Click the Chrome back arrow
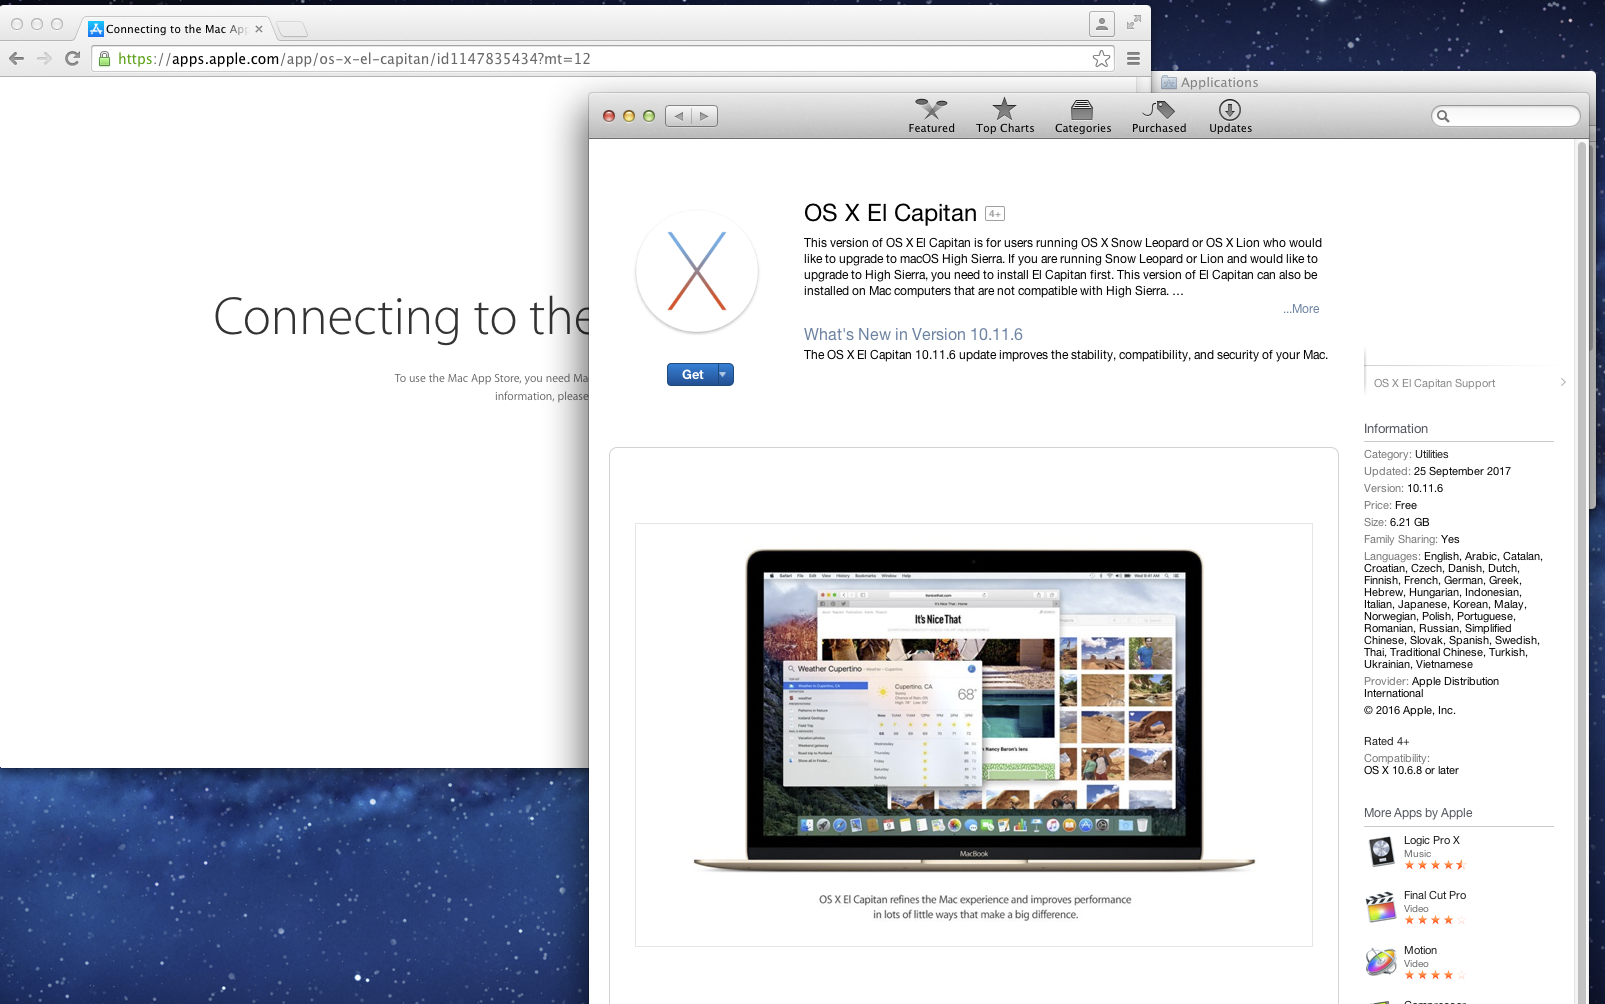Image resolution: width=1605 pixels, height=1004 pixels. (x=16, y=58)
